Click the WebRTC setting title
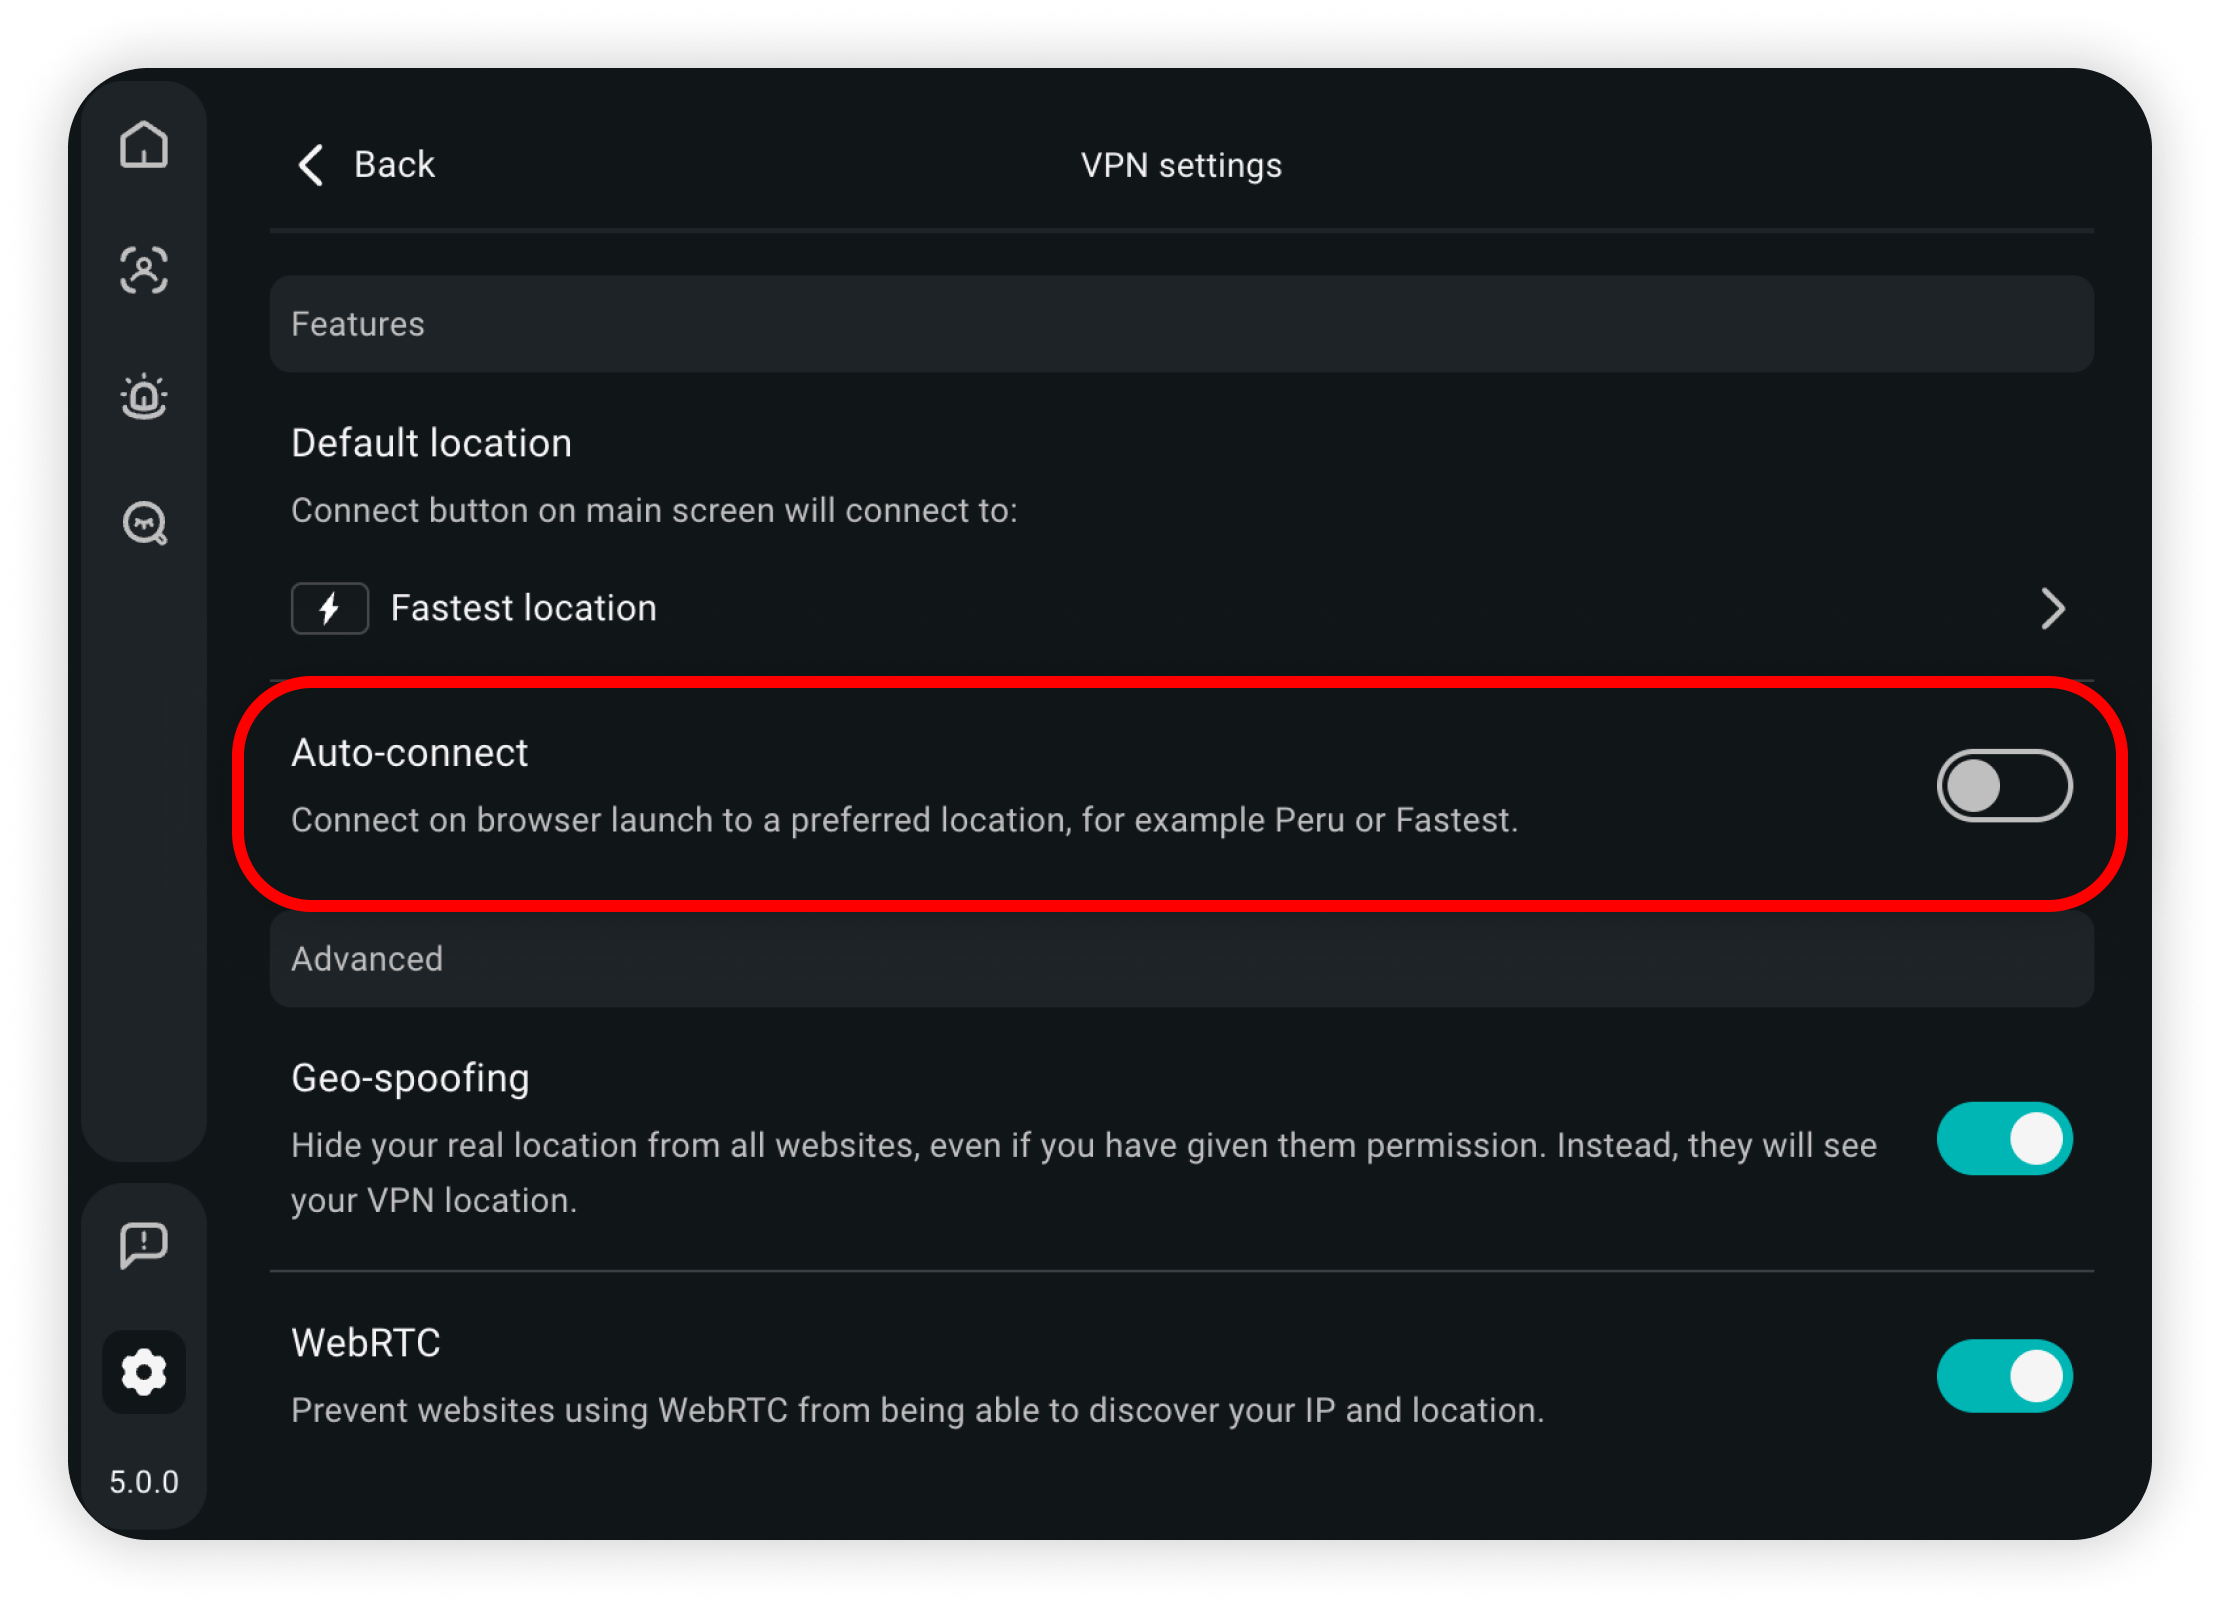Viewport: 2220px width, 1608px height. pyautogui.click(x=366, y=1342)
